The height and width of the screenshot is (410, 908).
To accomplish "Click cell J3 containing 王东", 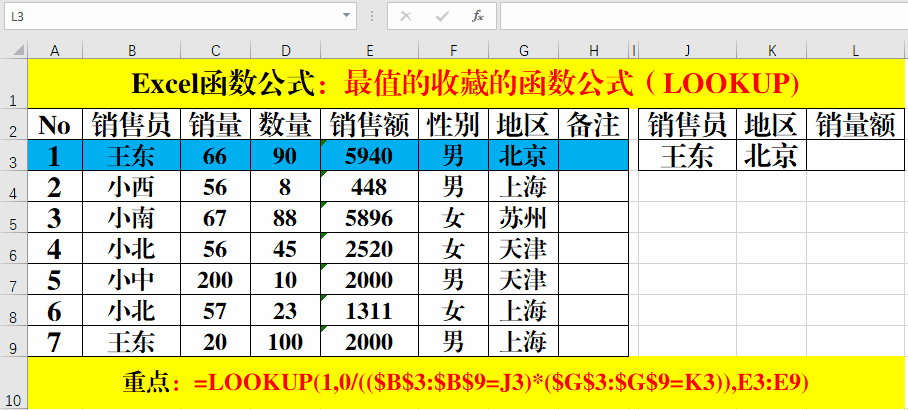I will [687, 155].
